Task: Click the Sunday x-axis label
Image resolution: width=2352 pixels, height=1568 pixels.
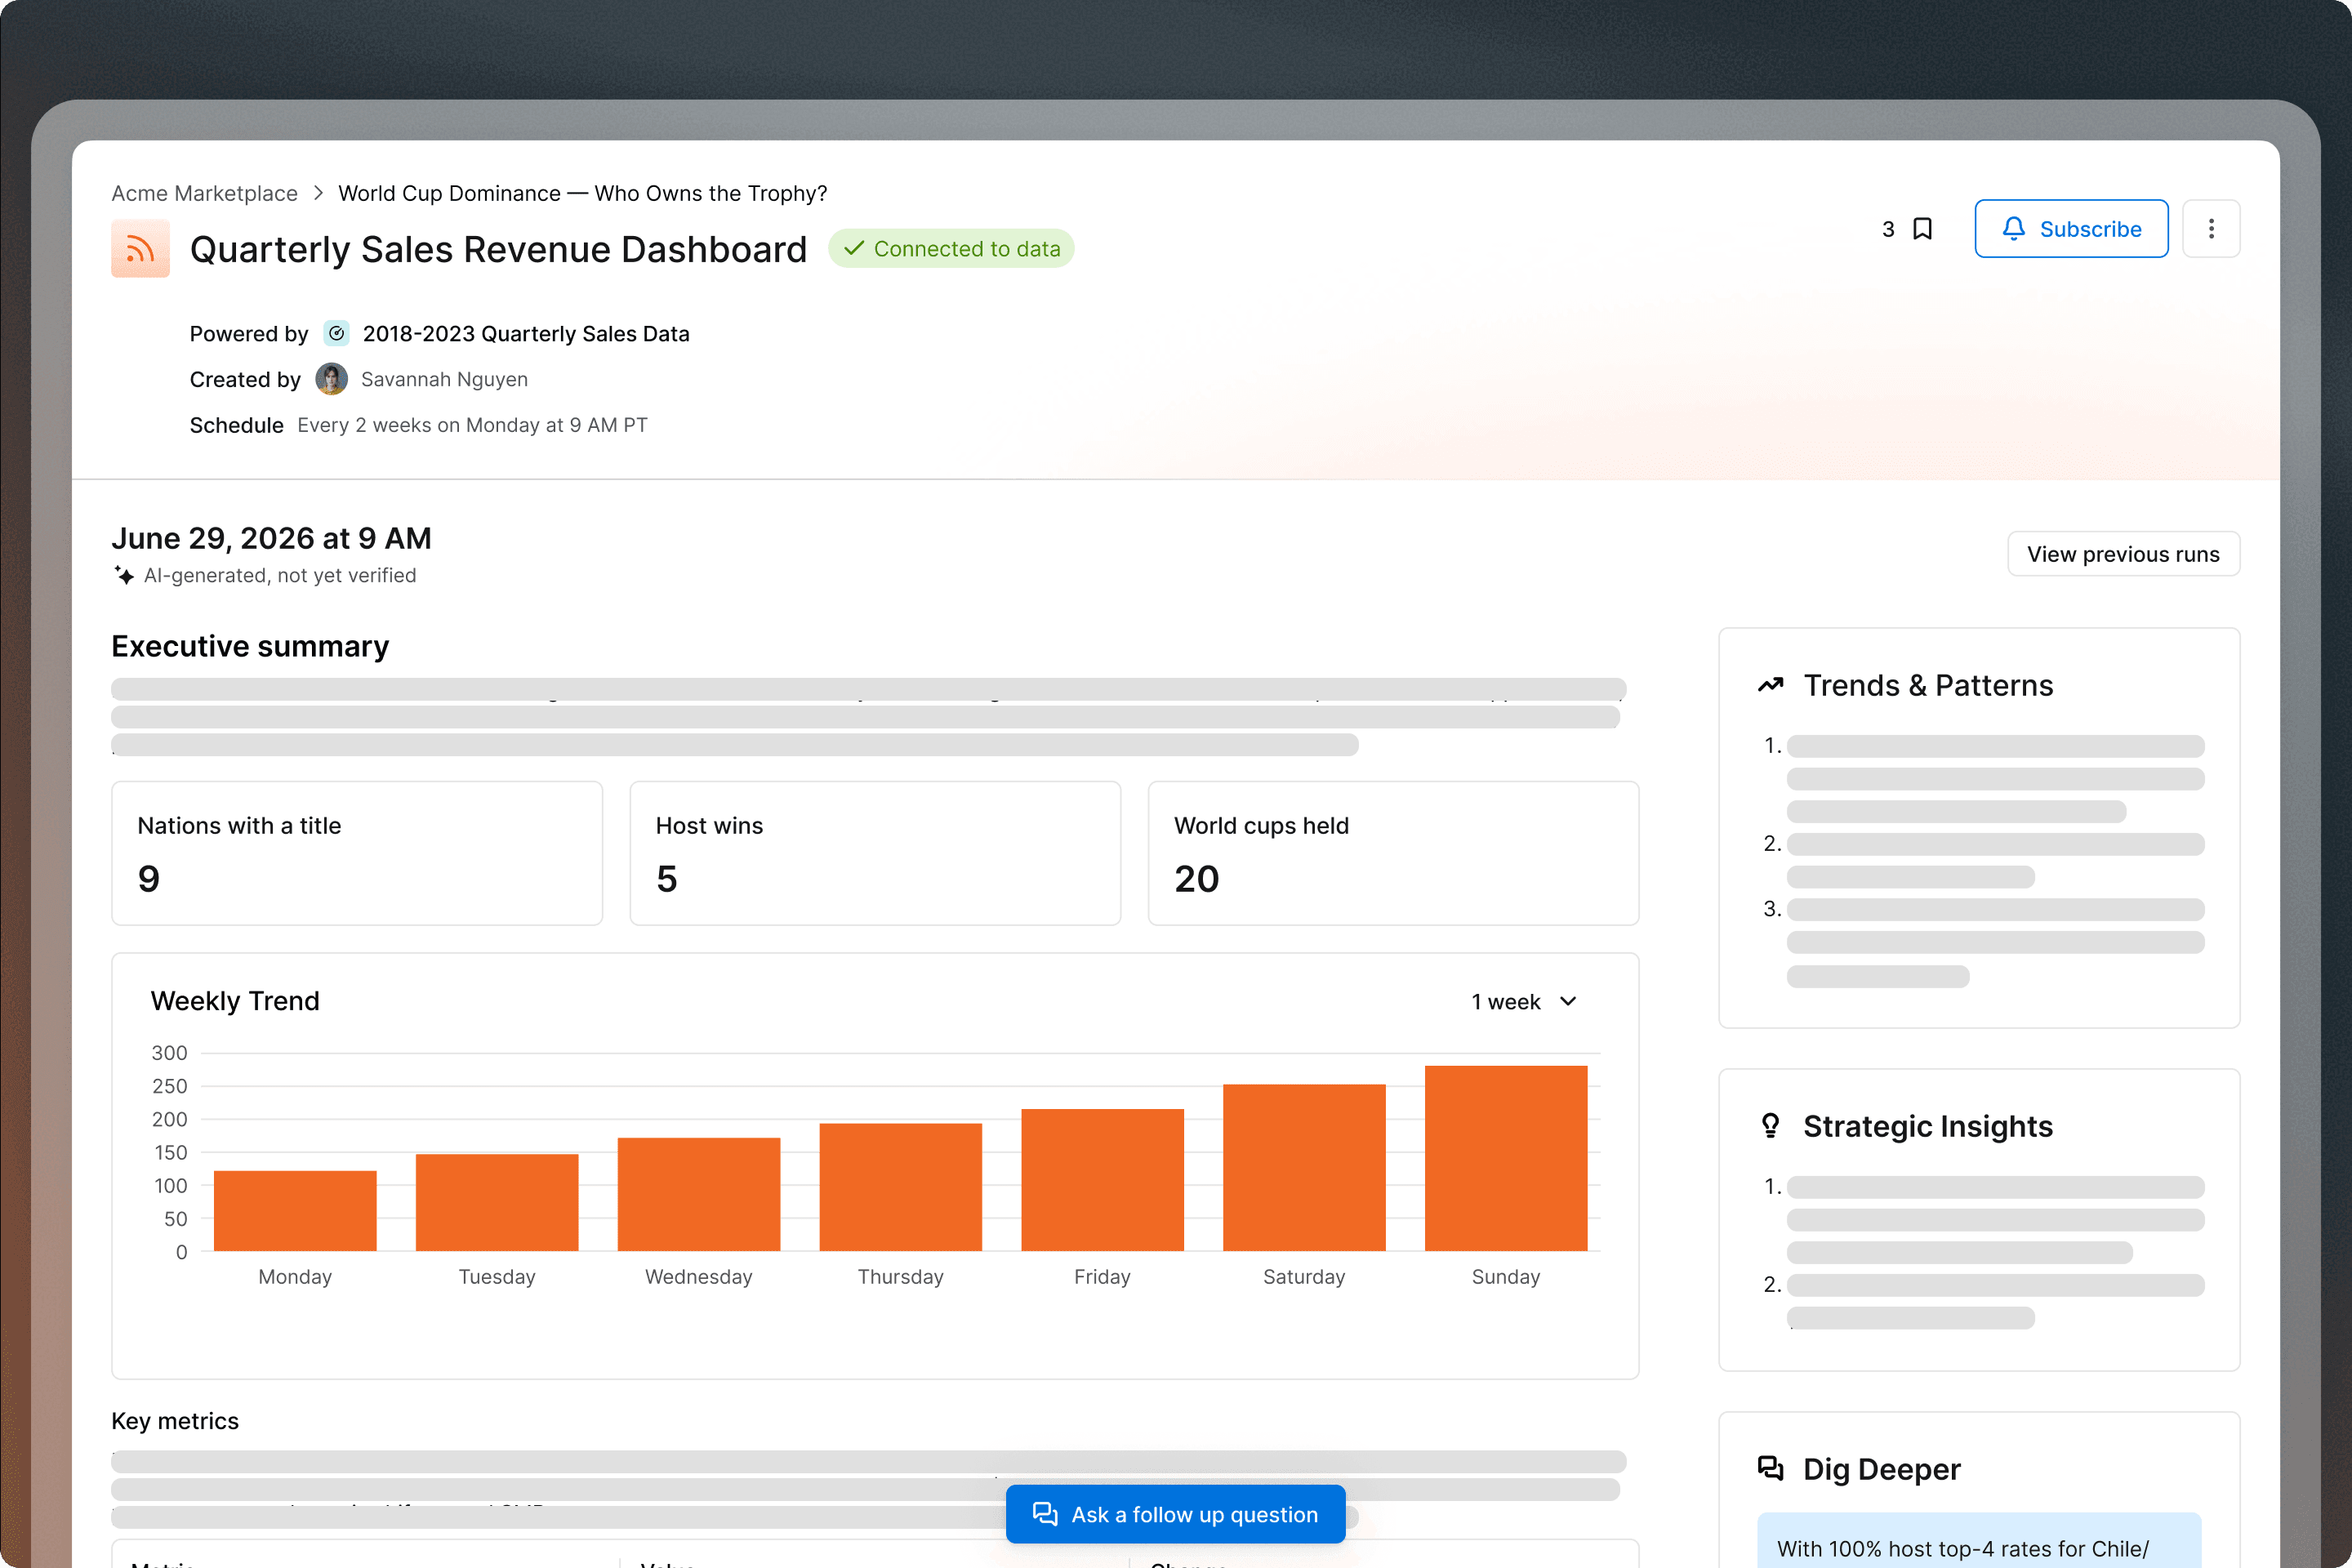Action: coord(1506,1276)
